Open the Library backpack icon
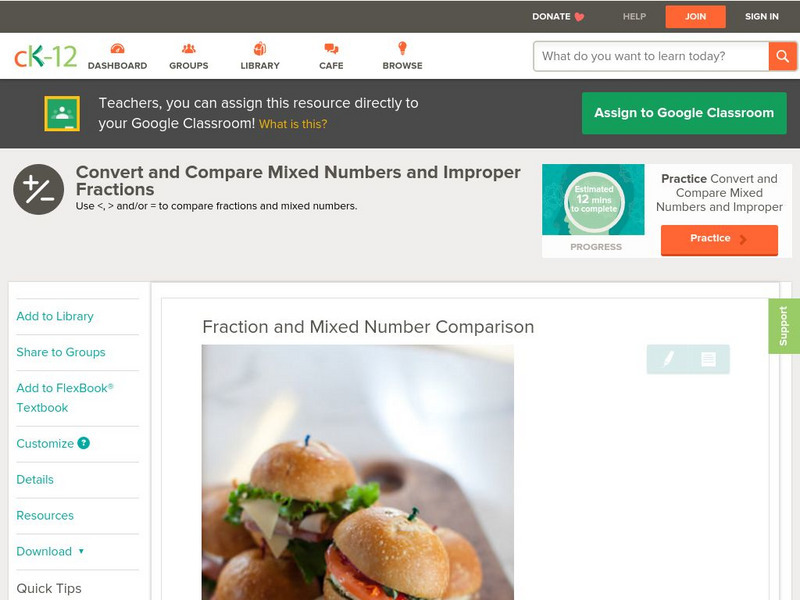 click(x=260, y=48)
